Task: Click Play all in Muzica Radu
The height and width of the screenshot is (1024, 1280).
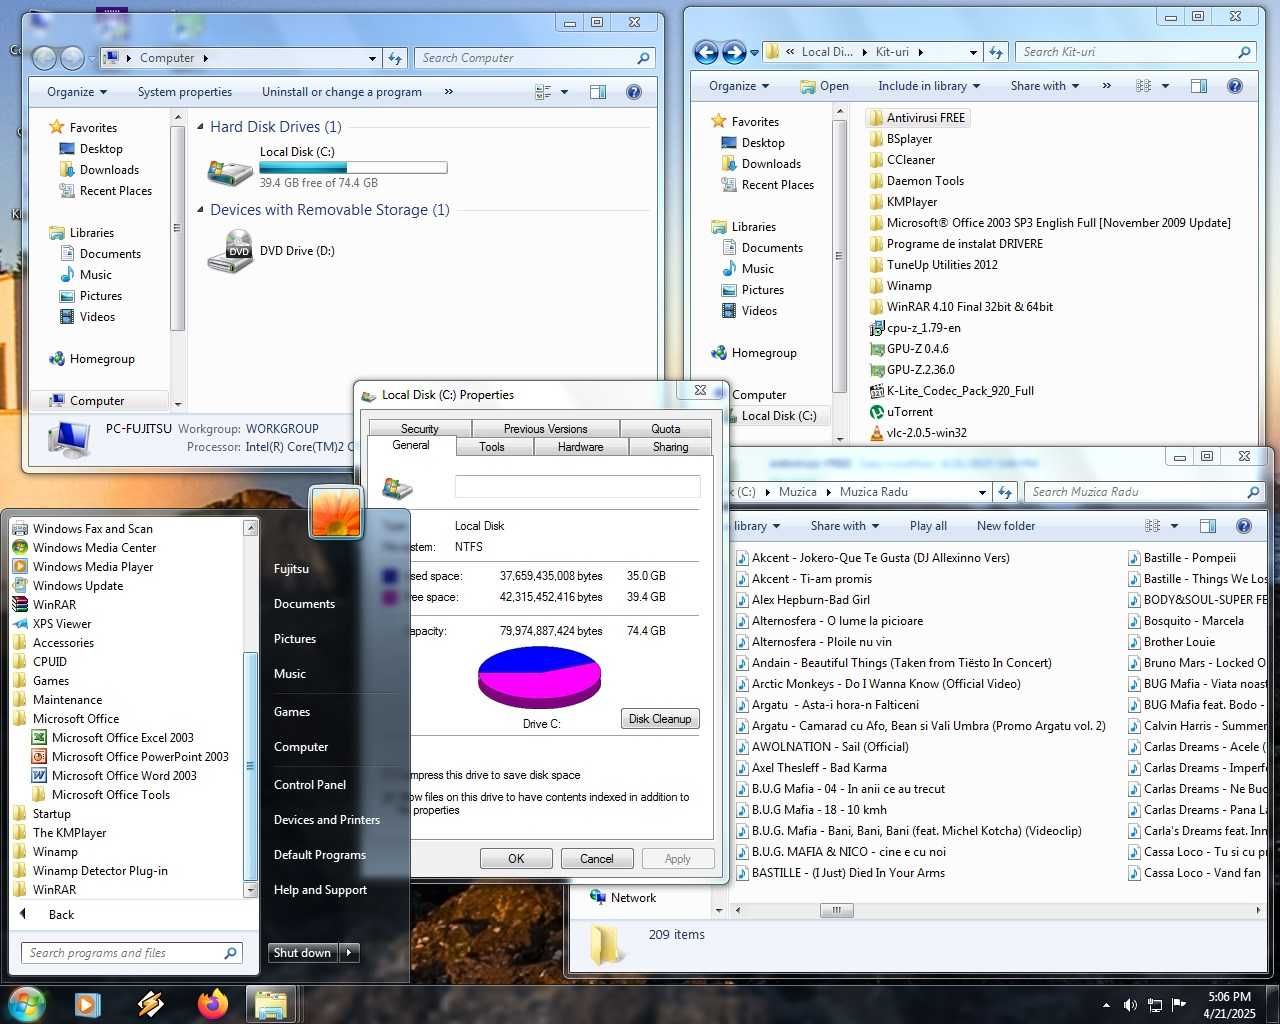Action: 928,526
